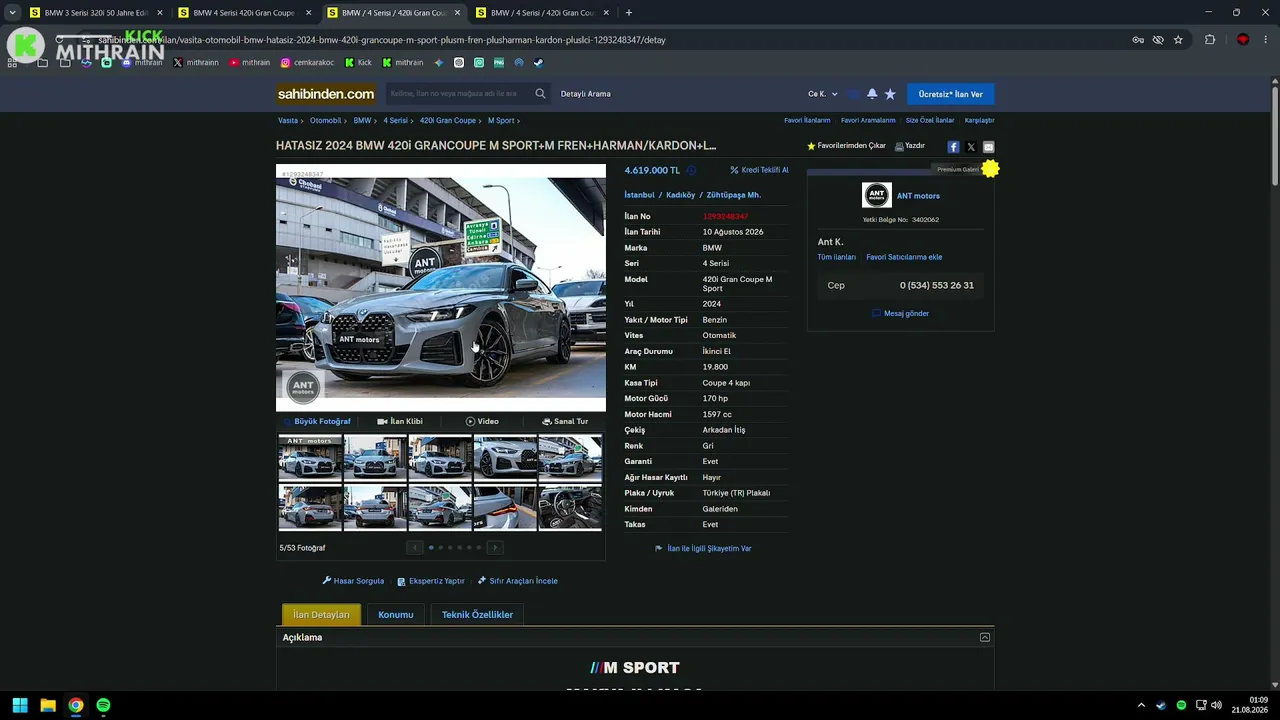Click the Chrome taskbar icon
Image resolution: width=1280 pixels, height=720 pixels.
coord(76,705)
